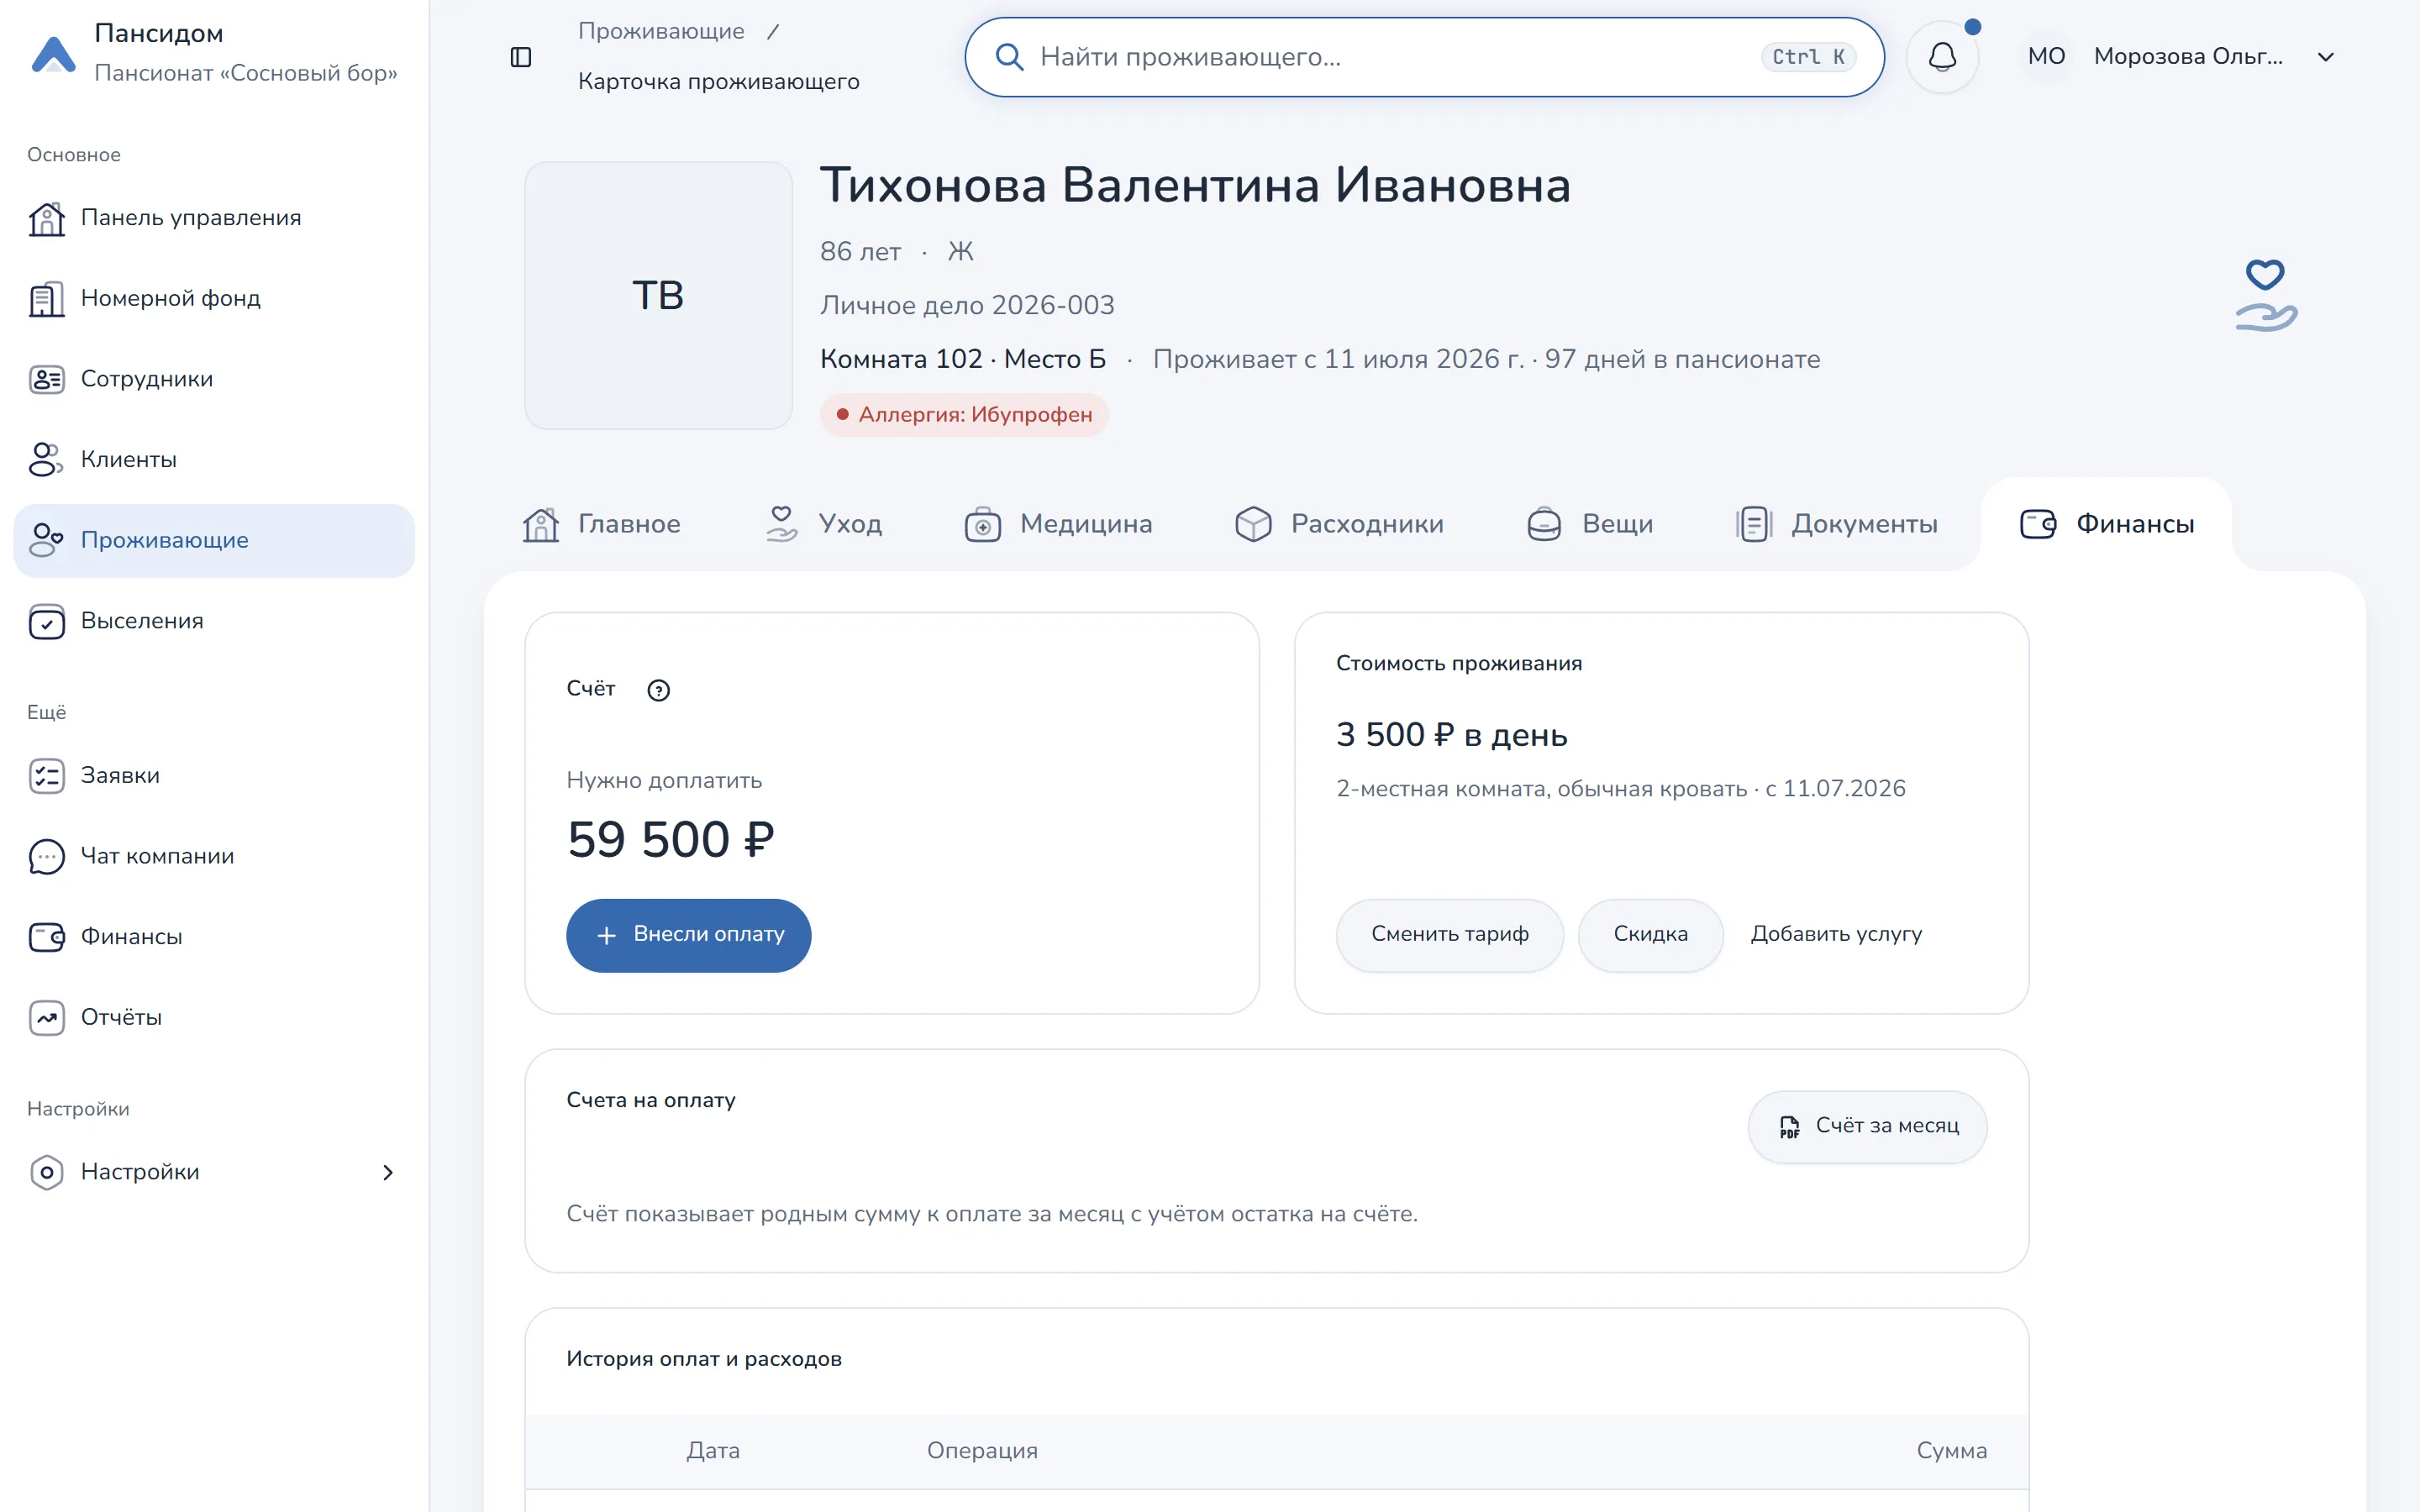This screenshot has width=2420, height=1512.
Task: Click the Аллергия: Ибупрофен badge
Action: pos(964,415)
